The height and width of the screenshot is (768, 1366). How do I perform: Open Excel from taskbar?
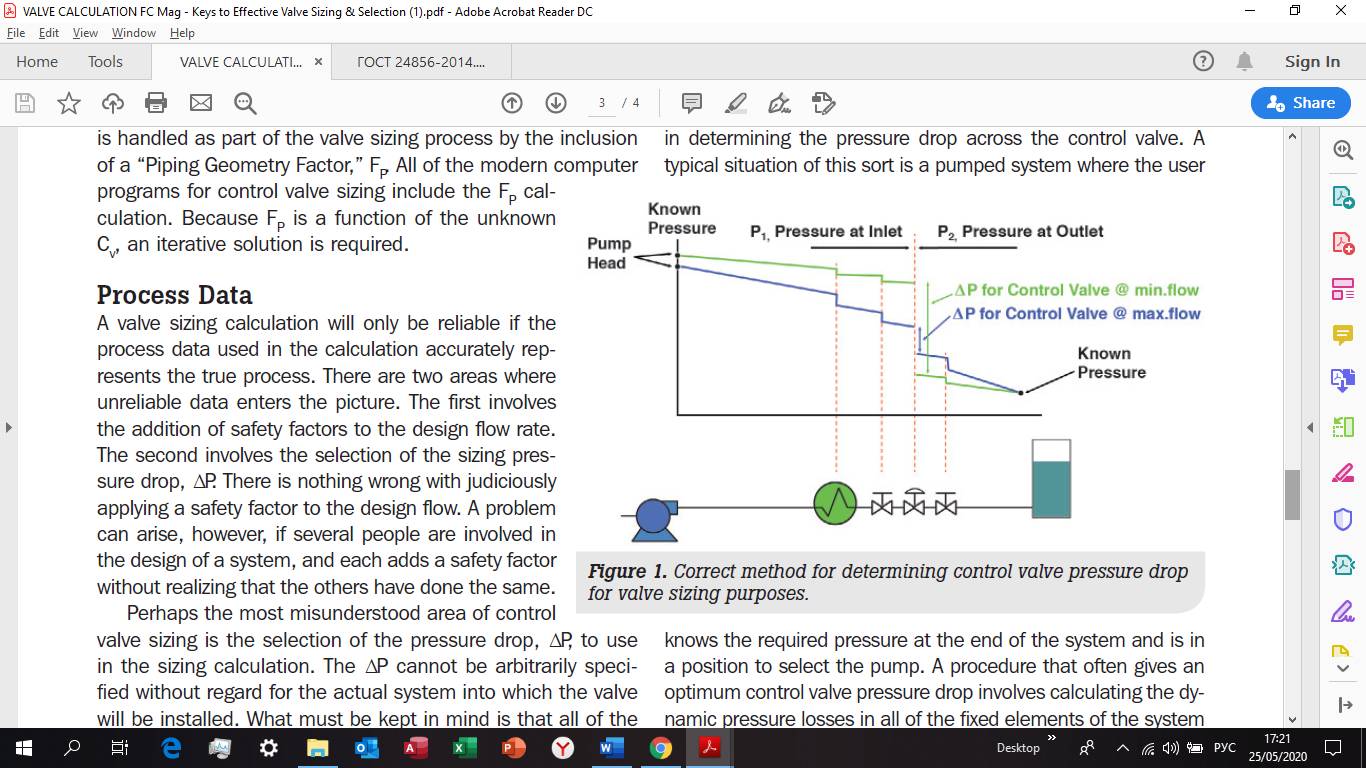tap(465, 747)
